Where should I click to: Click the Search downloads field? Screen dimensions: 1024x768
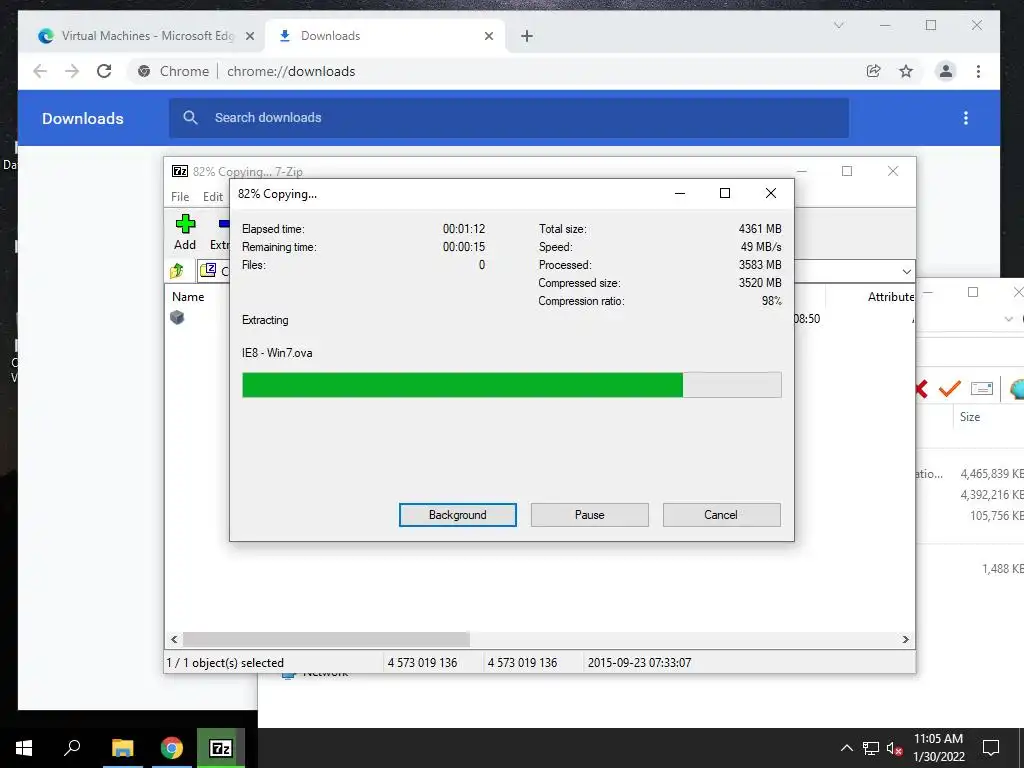tap(509, 118)
